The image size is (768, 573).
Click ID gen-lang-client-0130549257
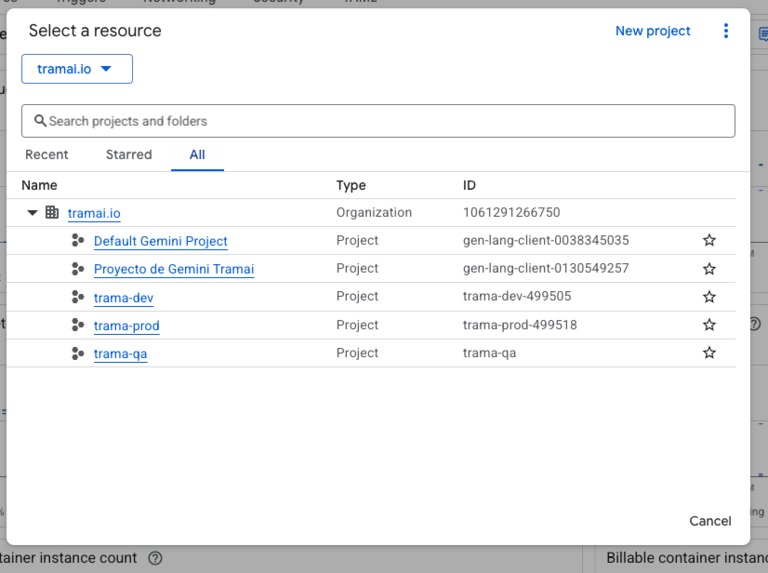point(546,268)
